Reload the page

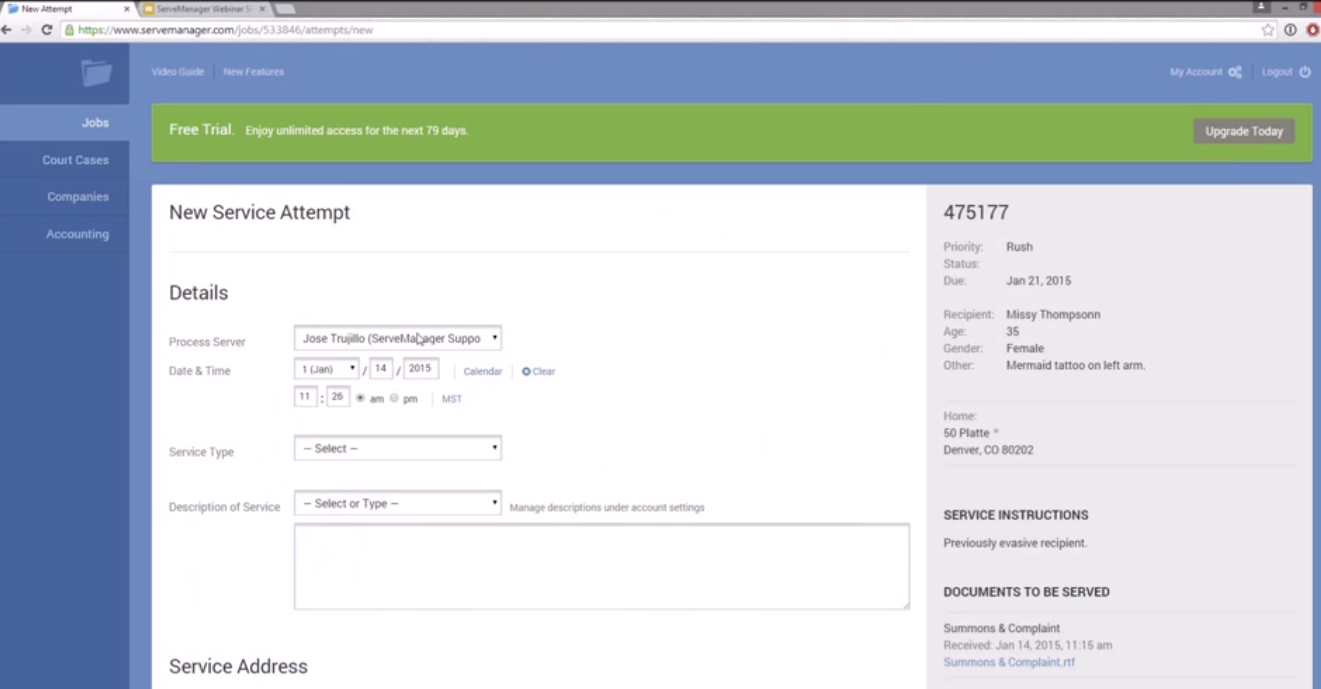pyautogui.click(x=46, y=30)
